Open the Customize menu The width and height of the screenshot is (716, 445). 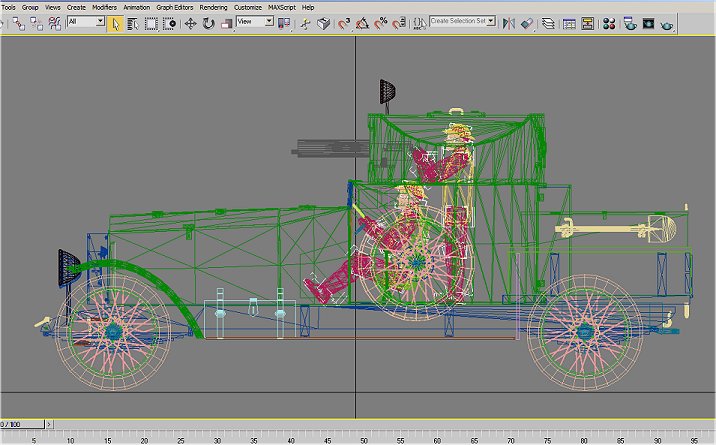248,7
